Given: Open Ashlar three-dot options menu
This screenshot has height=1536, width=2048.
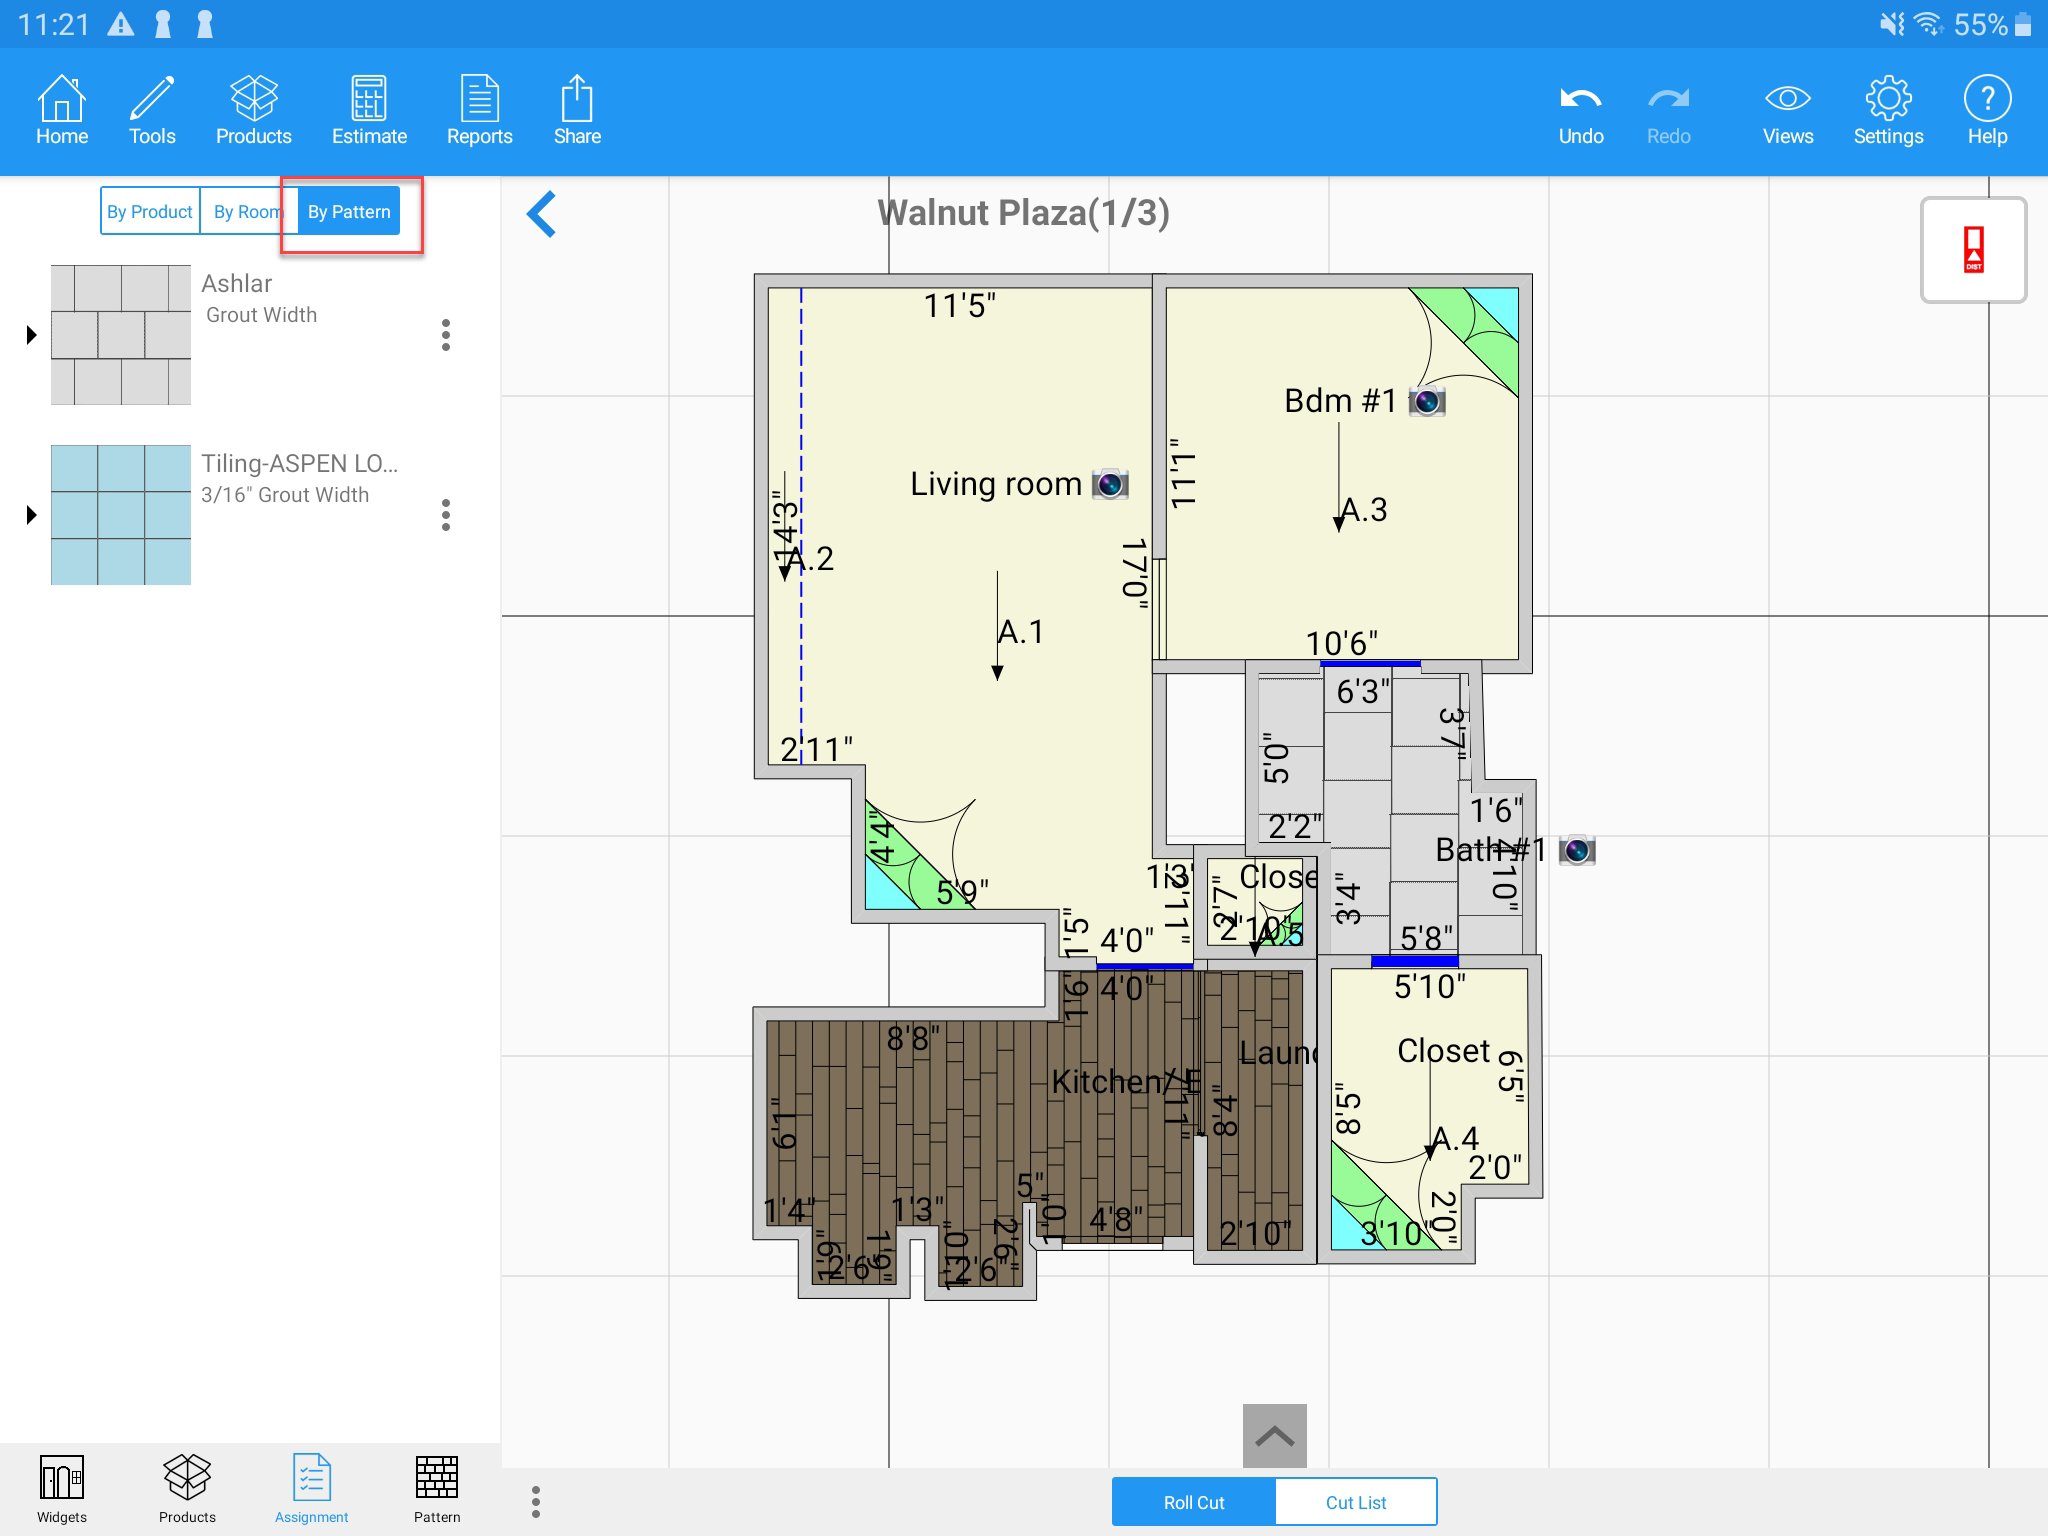Looking at the screenshot, I should click(x=446, y=335).
